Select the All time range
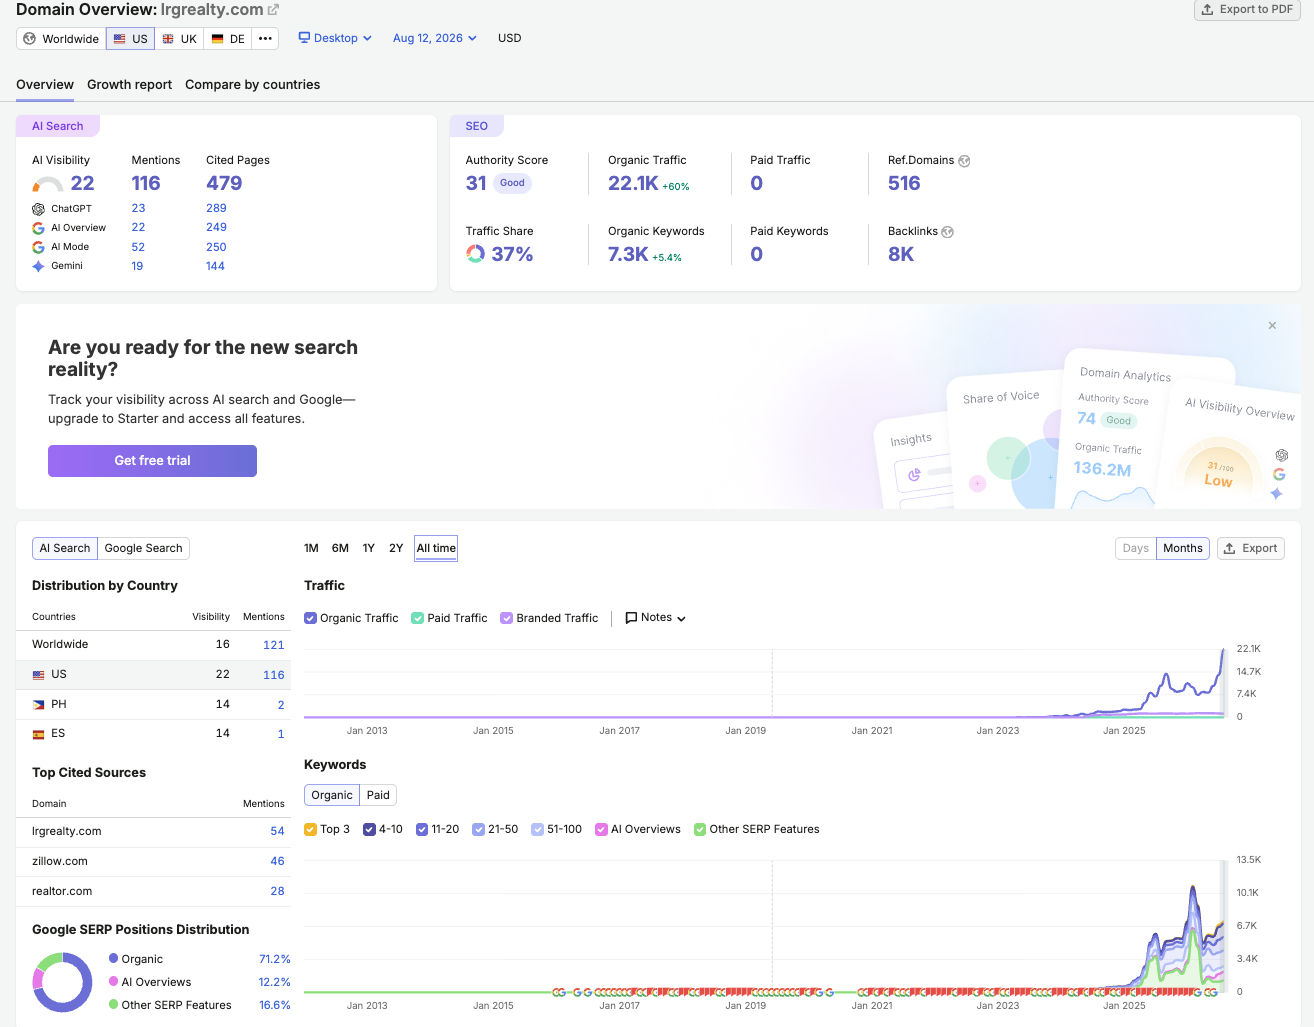Viewport: 1314px width, 1027px height. pyautogui.click(x=436, y=548)
